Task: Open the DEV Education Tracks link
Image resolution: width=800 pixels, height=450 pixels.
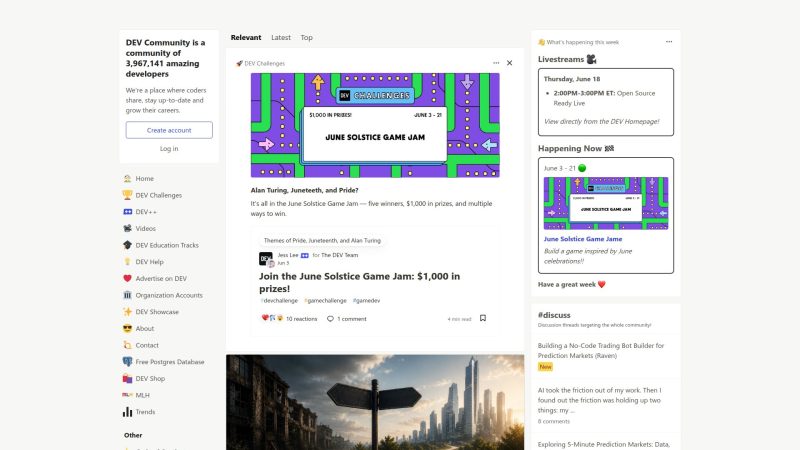Action: 167,245
